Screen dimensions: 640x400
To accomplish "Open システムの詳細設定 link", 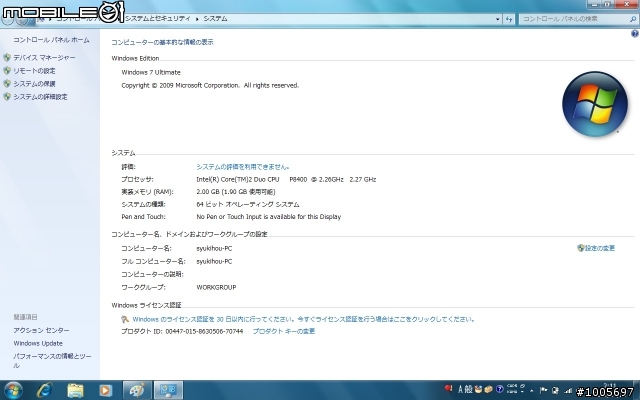I will [40, 97].
